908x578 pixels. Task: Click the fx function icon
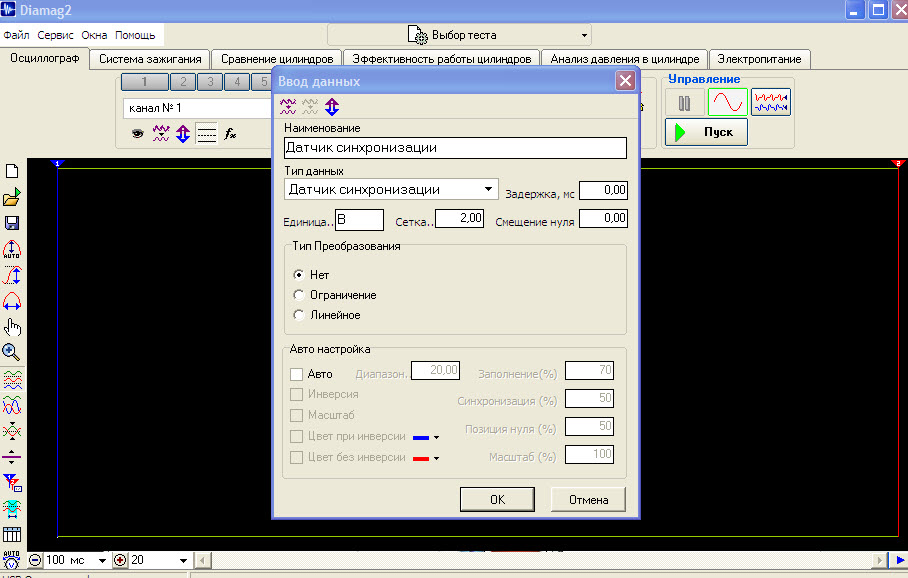[x=230, y=134]
